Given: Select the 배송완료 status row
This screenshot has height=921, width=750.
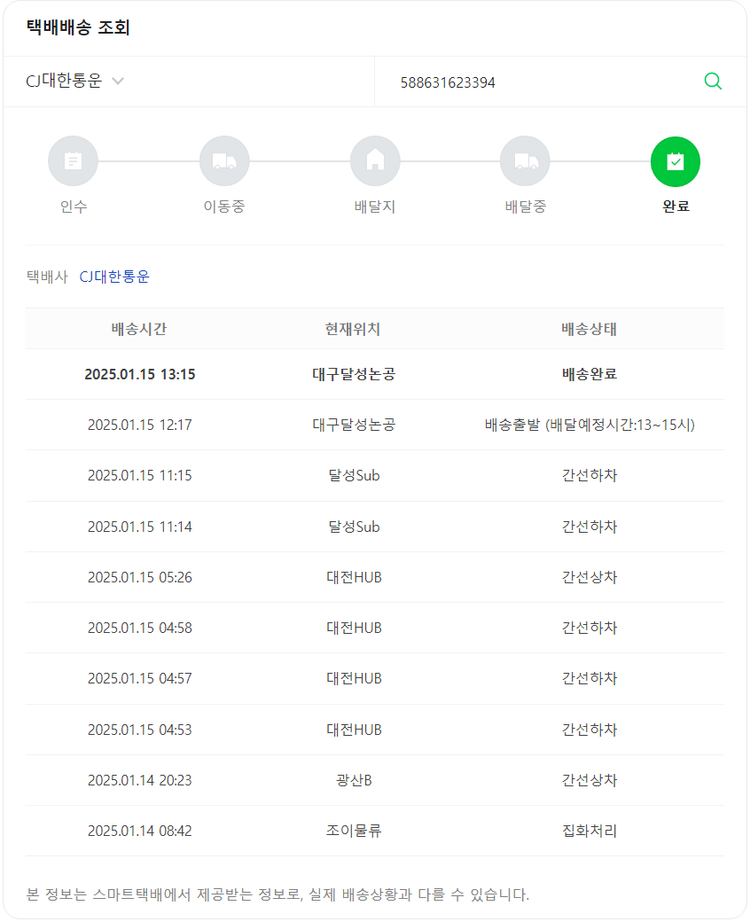Looking at the screenshot, I should (x=375, y=374).
